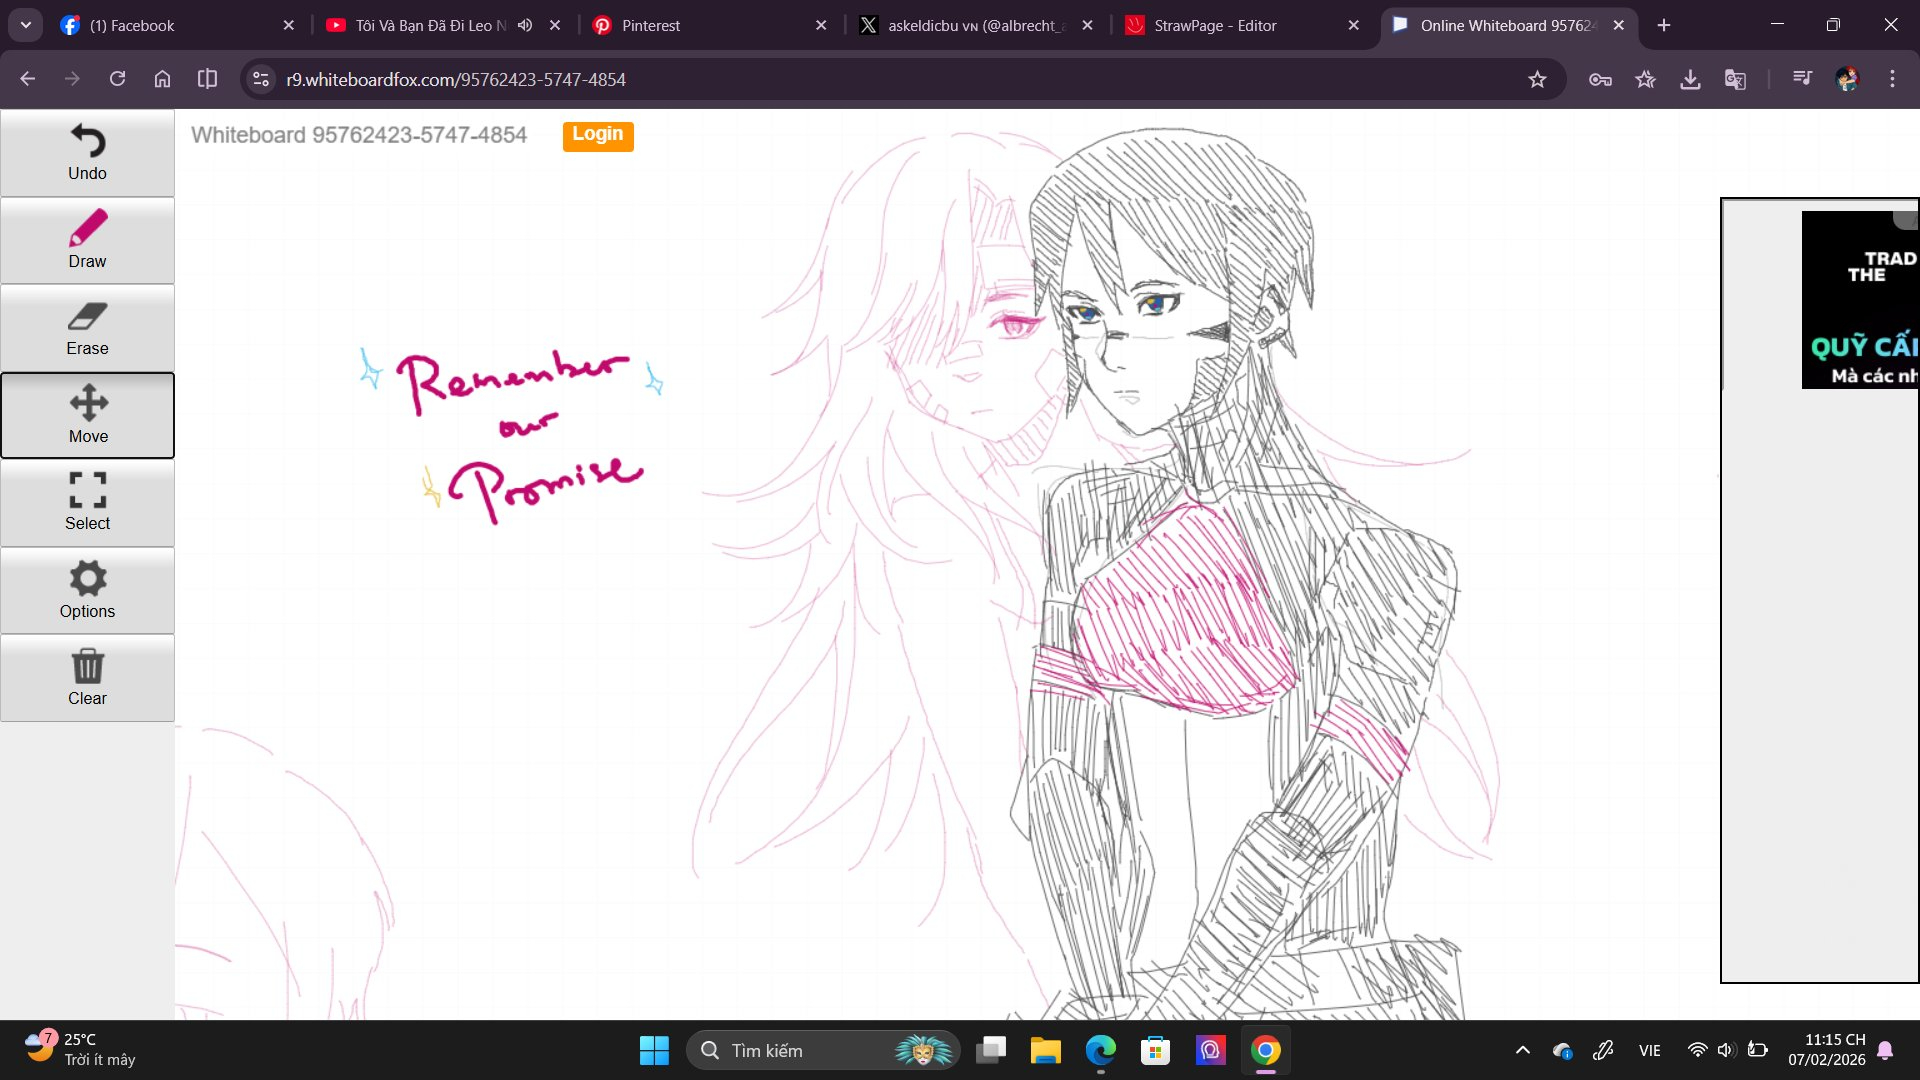The height and width of the screenshot is (1080, 1920).
Task: Select the Draw pencil tool
Action: click(87, 240)
